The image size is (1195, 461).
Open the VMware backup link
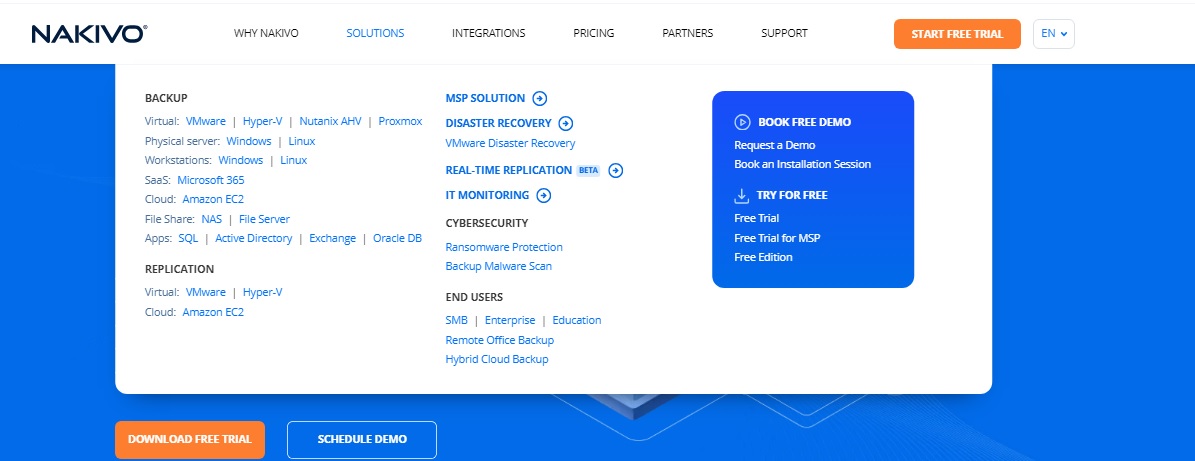206,122
